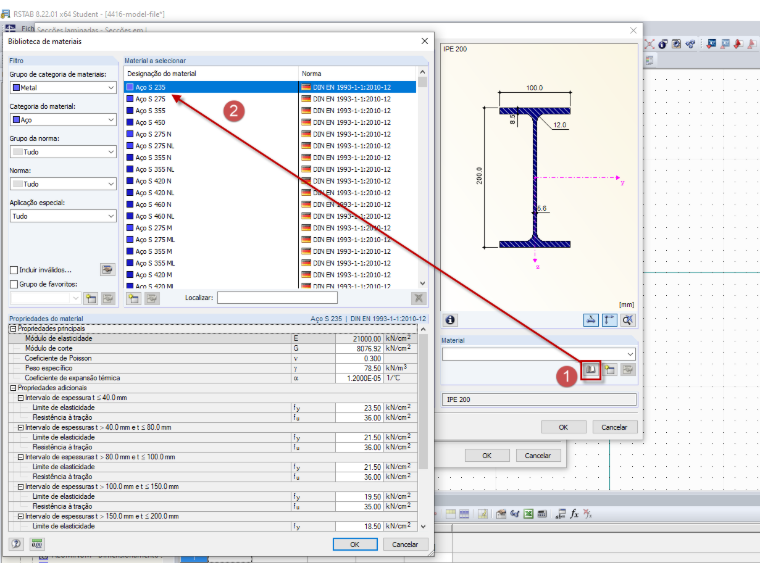
Task: Collapse Propriedades principais section
Action: (13, 329)
